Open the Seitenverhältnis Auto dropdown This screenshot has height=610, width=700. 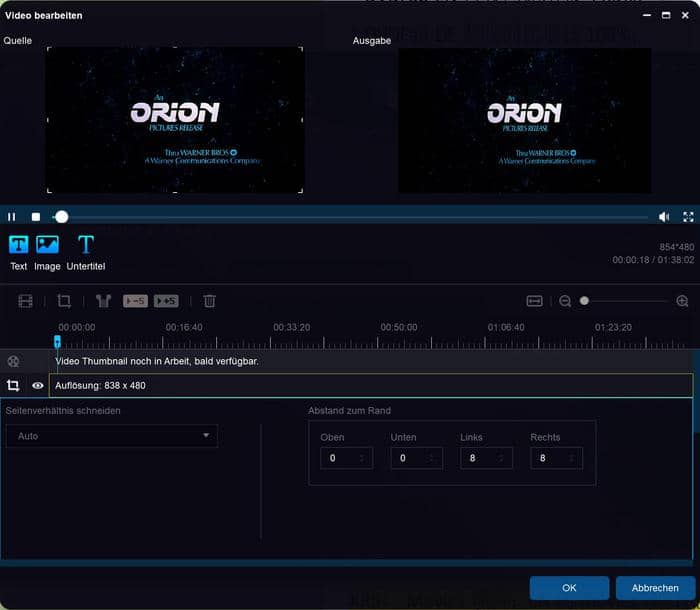pos(112,436)
